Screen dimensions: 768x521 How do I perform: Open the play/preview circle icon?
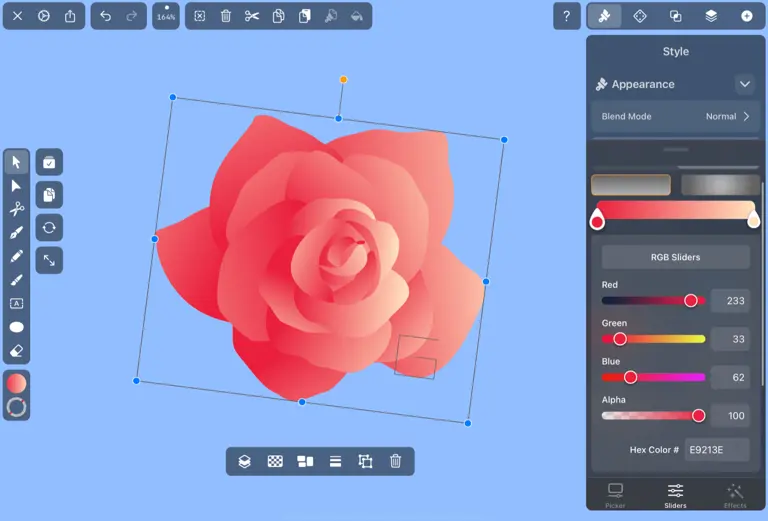(44, 16)
